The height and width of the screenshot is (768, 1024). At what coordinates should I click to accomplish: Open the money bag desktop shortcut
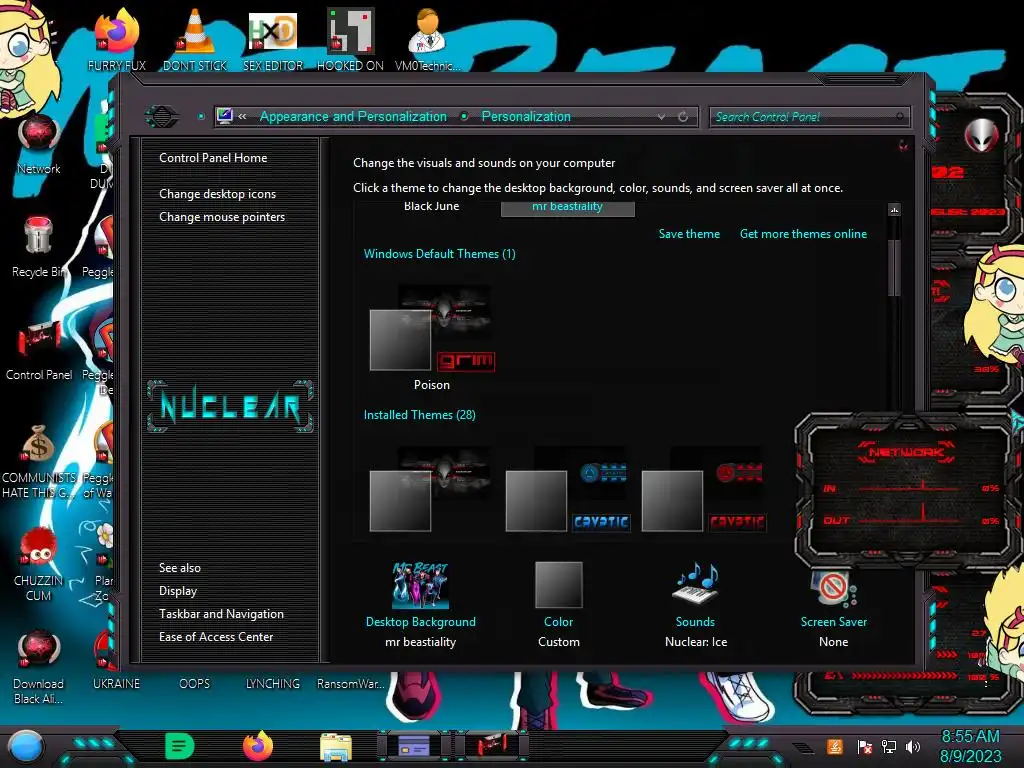[x=39, y=444]
